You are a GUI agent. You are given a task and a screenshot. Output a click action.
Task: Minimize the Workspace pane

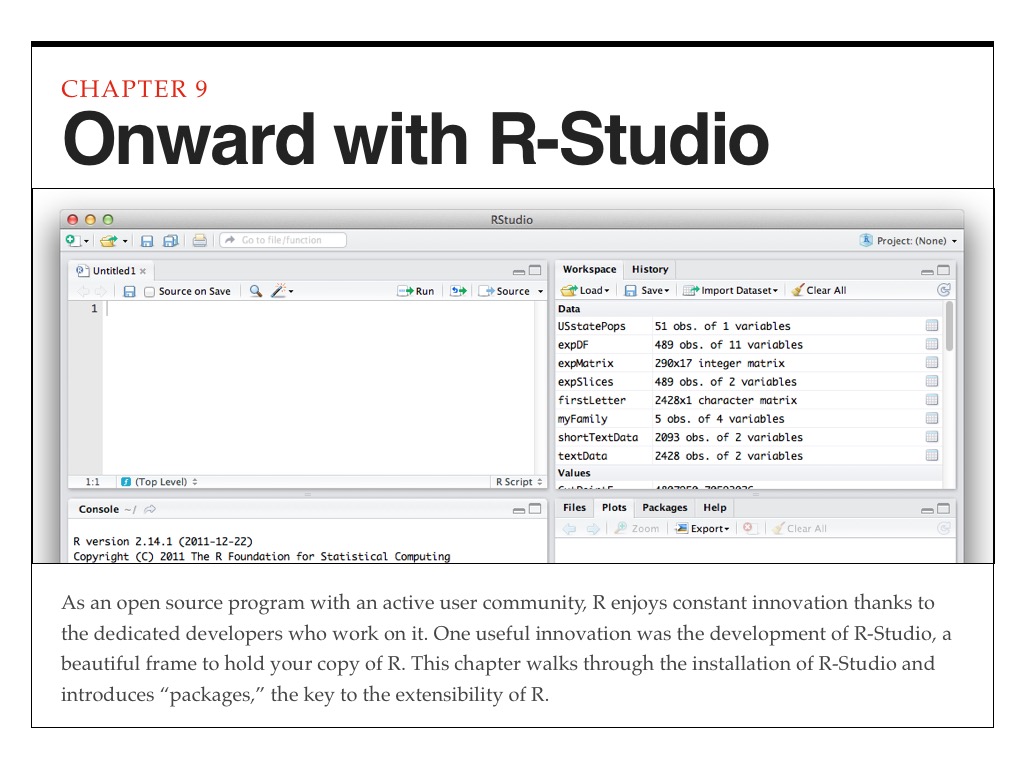(927, 271)
